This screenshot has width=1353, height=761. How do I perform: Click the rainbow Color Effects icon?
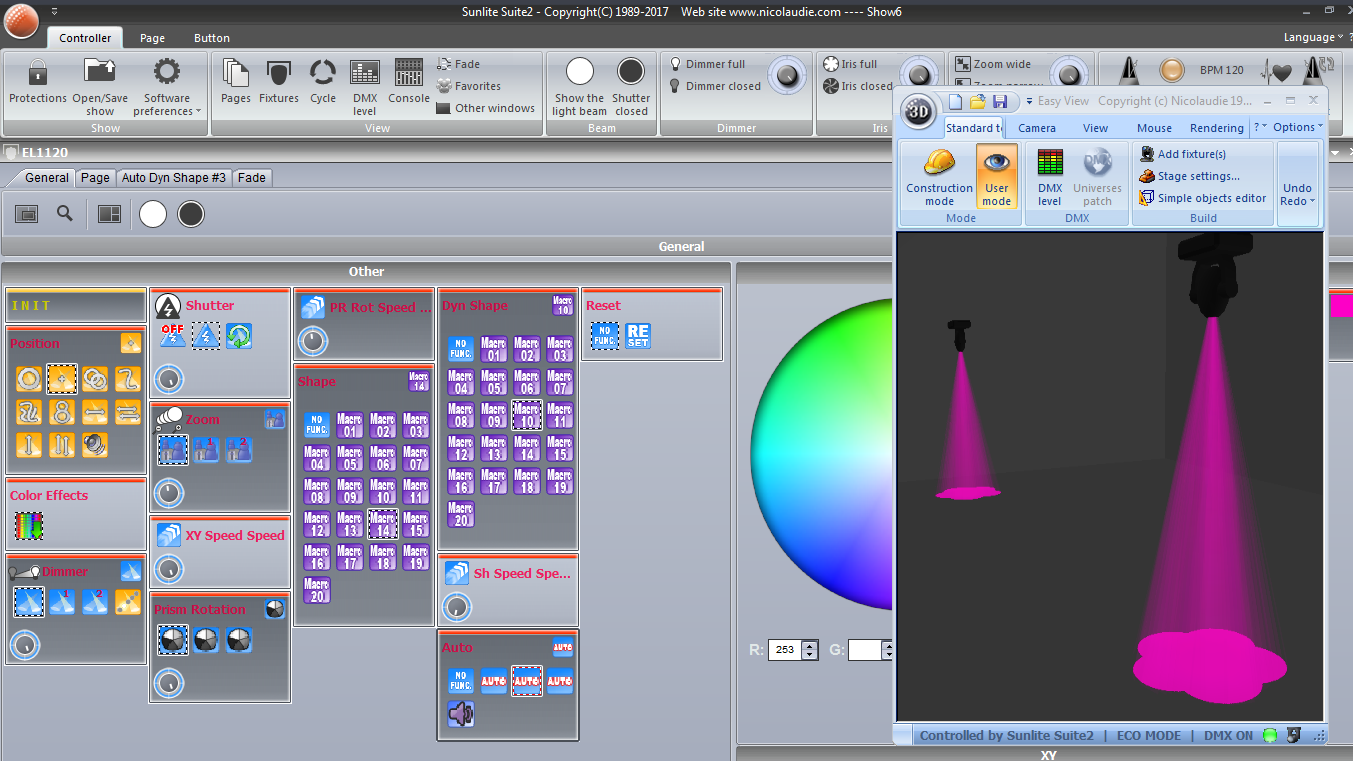pyautogui.click(x=29, y=526)
